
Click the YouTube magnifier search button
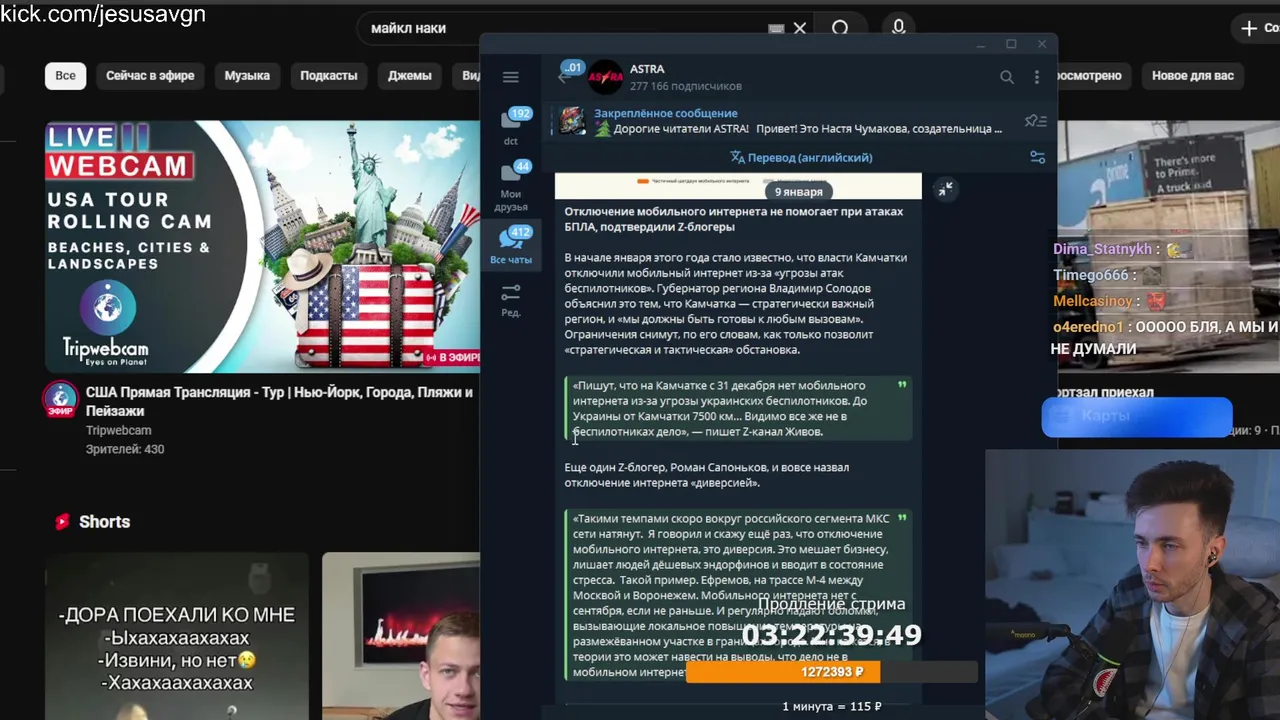tap(840, 28)
